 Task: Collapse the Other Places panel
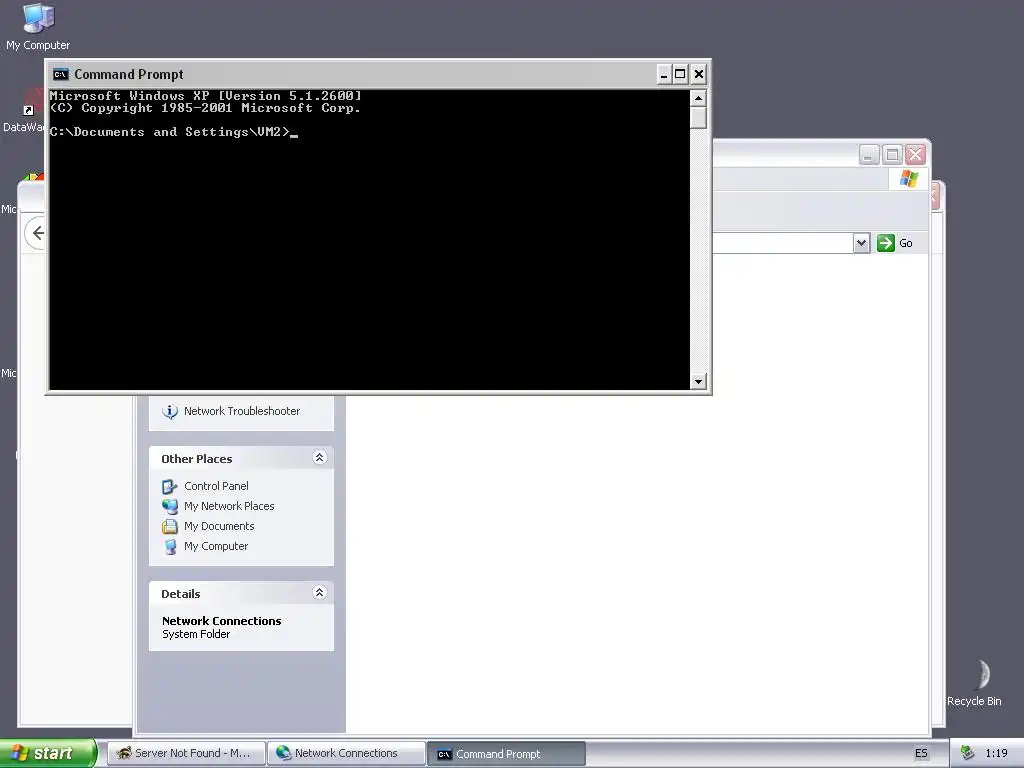(319, 458)
